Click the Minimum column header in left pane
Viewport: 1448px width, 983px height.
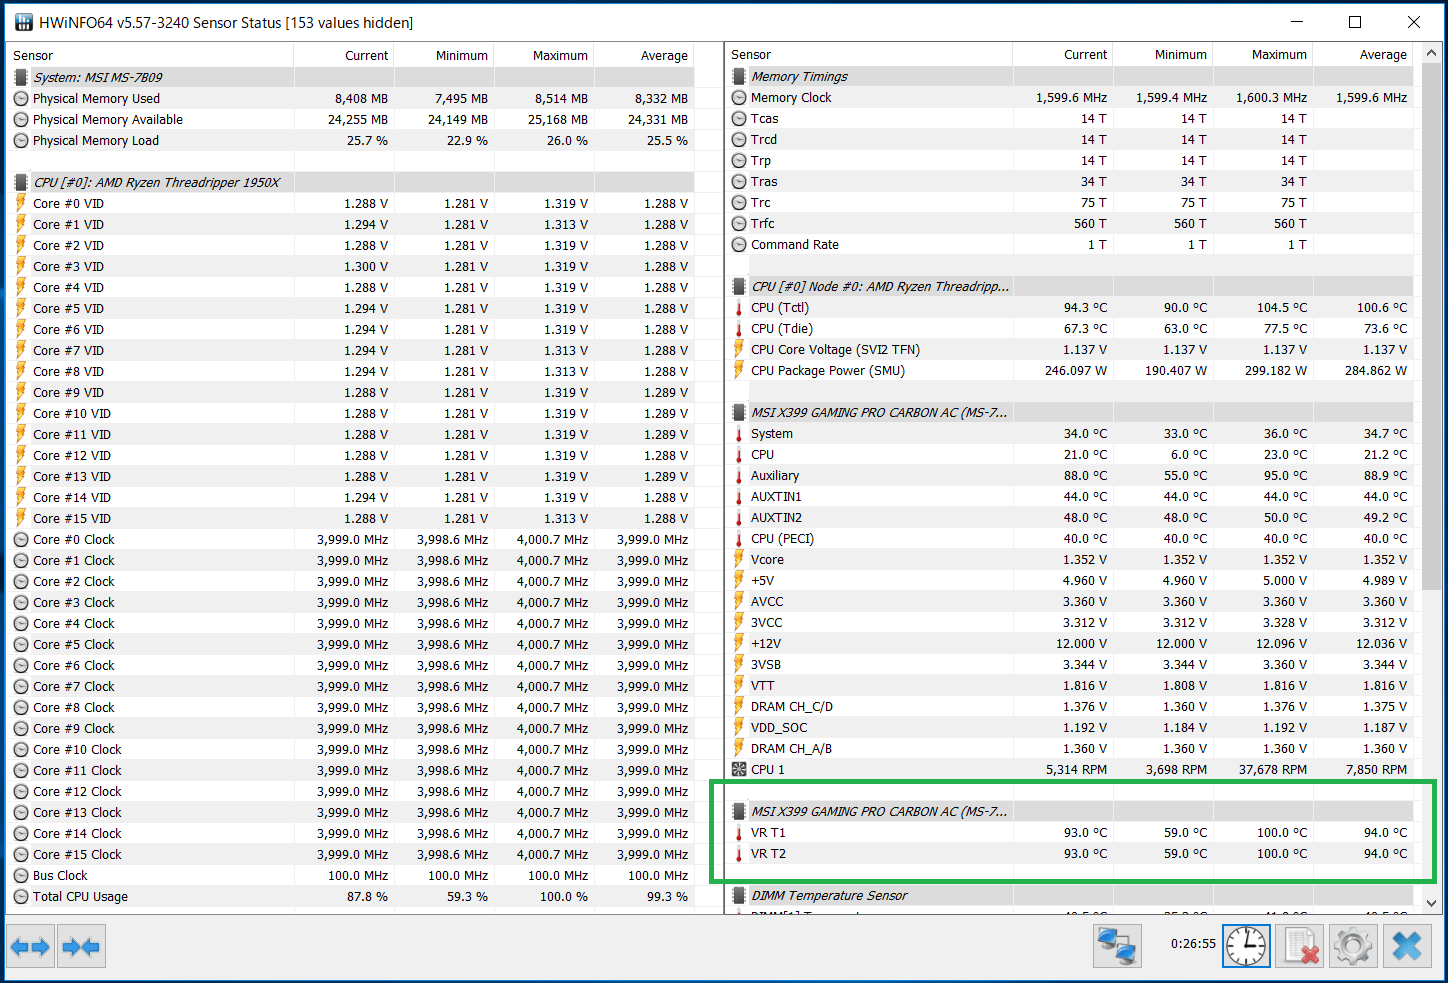click(x=444, y=56)
